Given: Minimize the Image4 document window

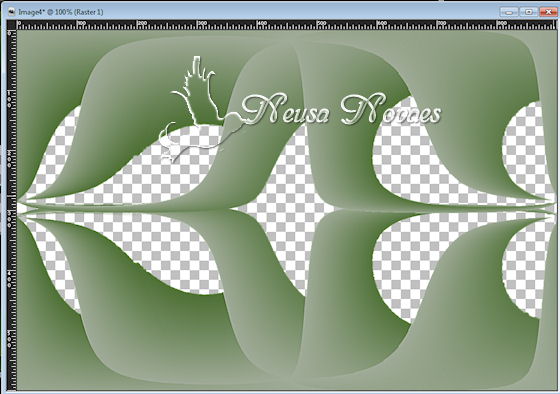Looking at the screenshot, I should (509, 12).
